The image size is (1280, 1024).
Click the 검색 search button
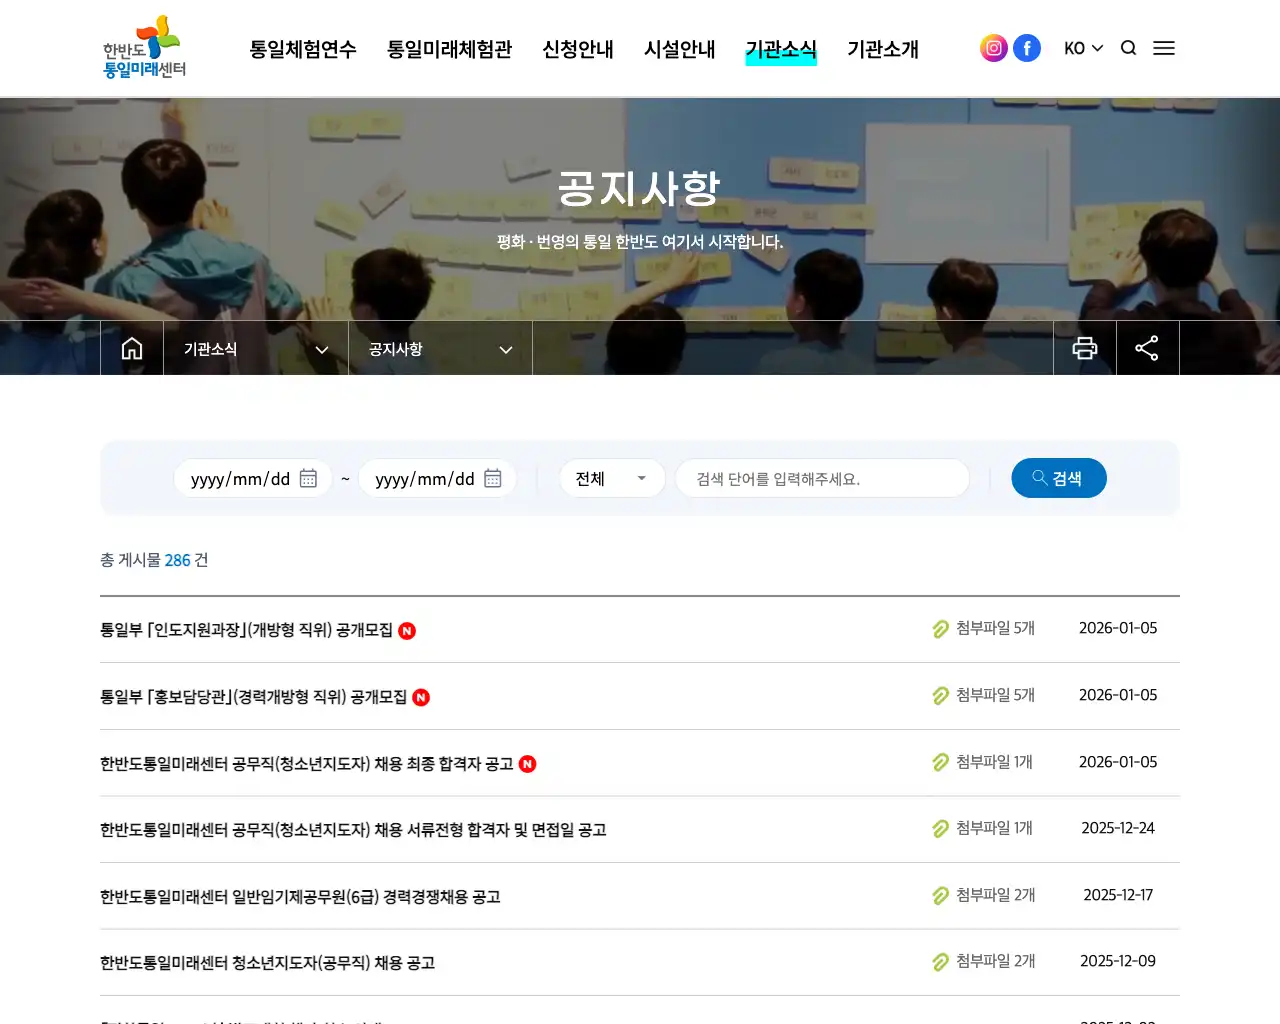tap(1059, 478)
